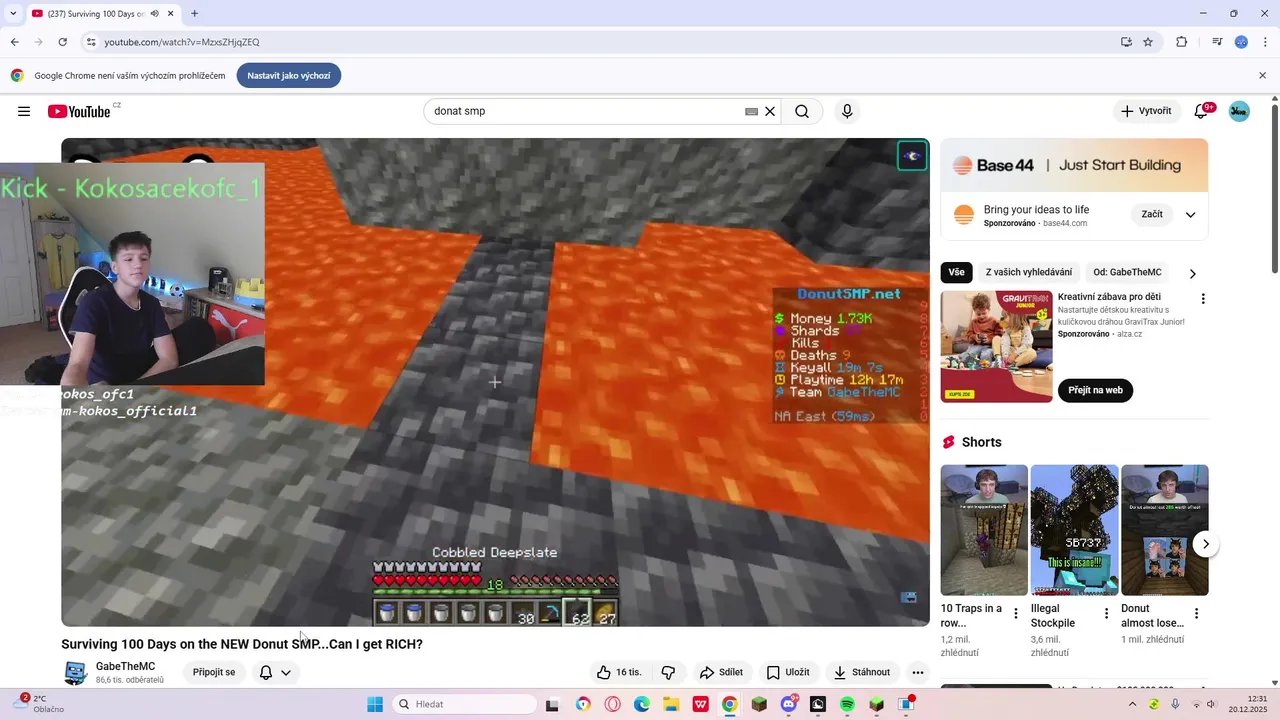Dismiss the default browser infobar
The width and height of the screenshot is (1280, 720).
[1262, 75]
